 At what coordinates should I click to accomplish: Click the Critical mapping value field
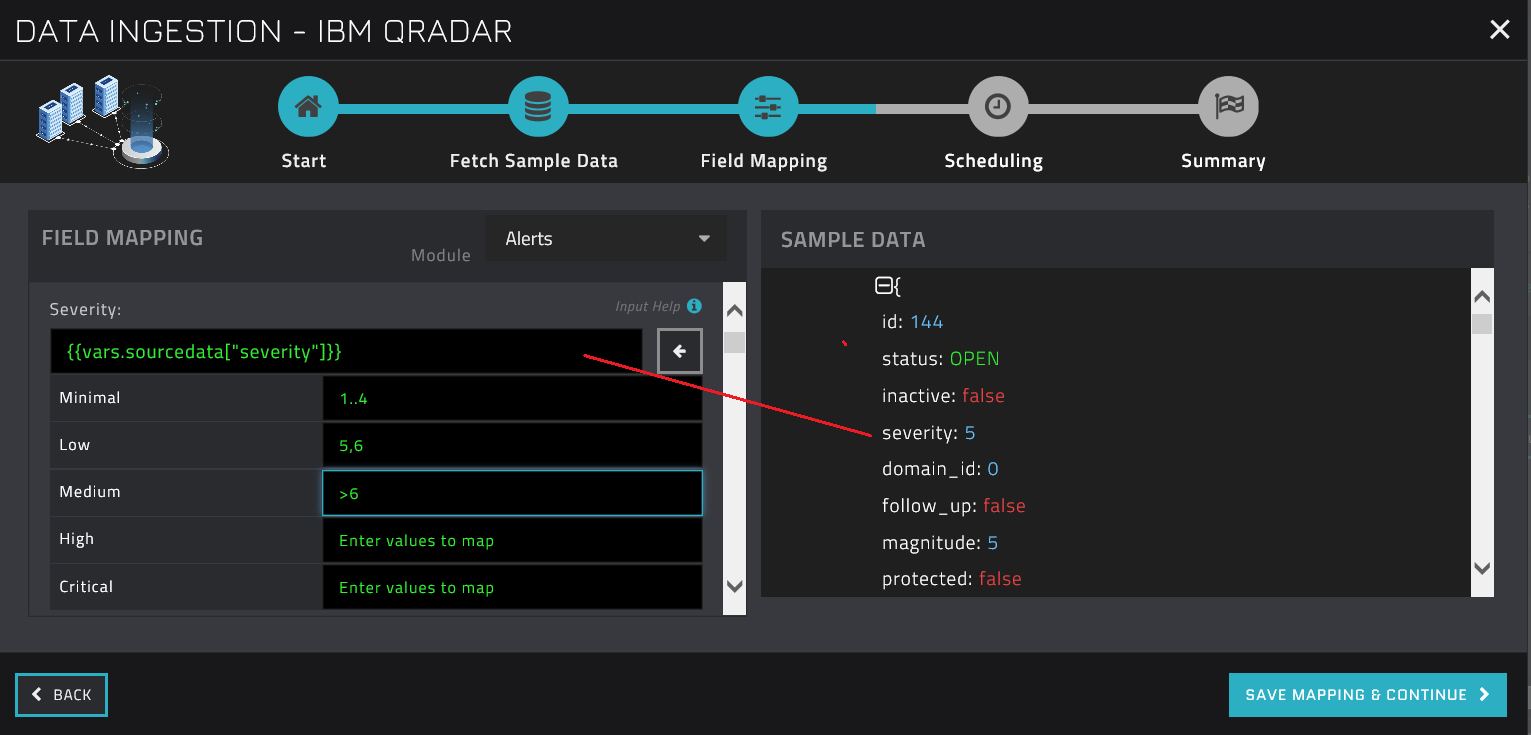tap(513, 587)
